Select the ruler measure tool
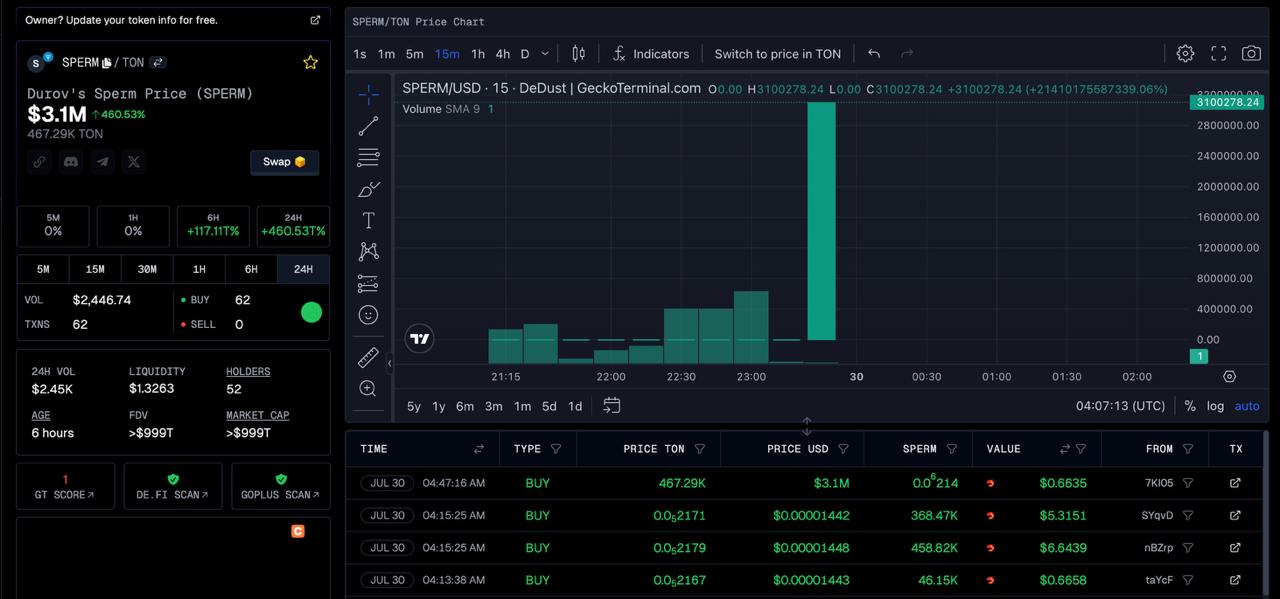This screenshot has width=1280, height=599. pos(368,357)
